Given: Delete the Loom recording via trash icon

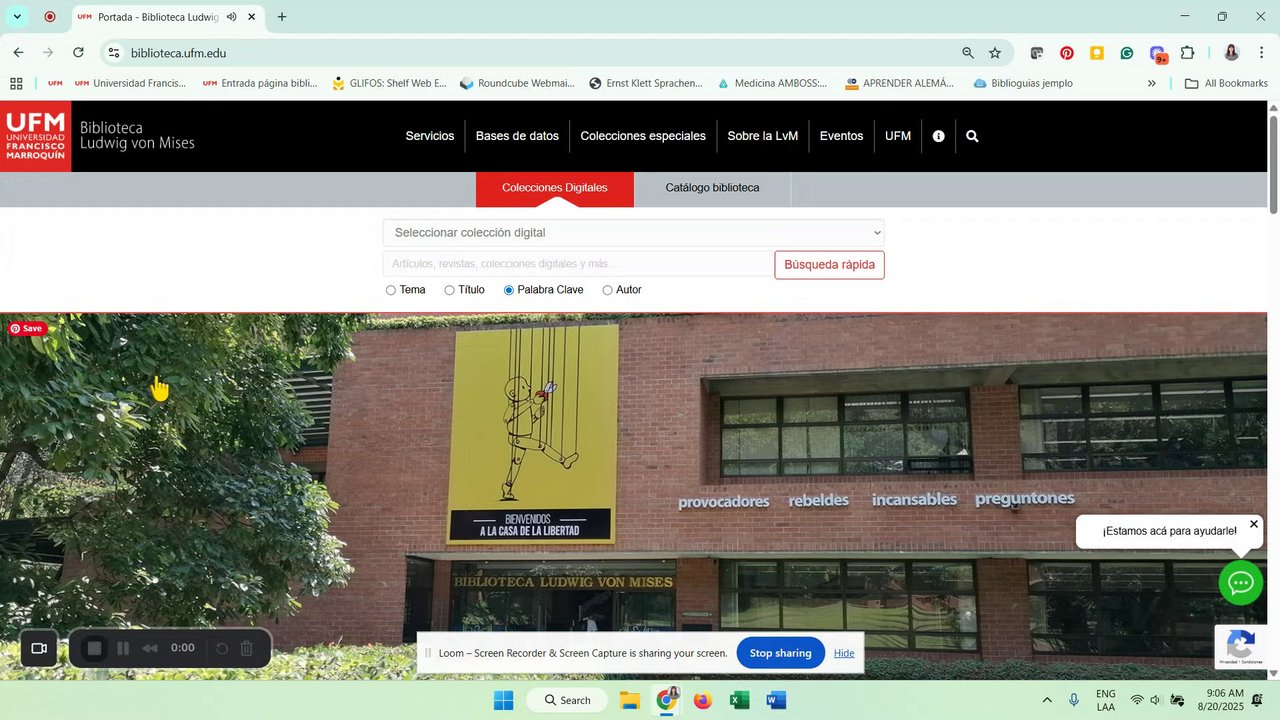Looking at the screenshot, I should (247, 648).
